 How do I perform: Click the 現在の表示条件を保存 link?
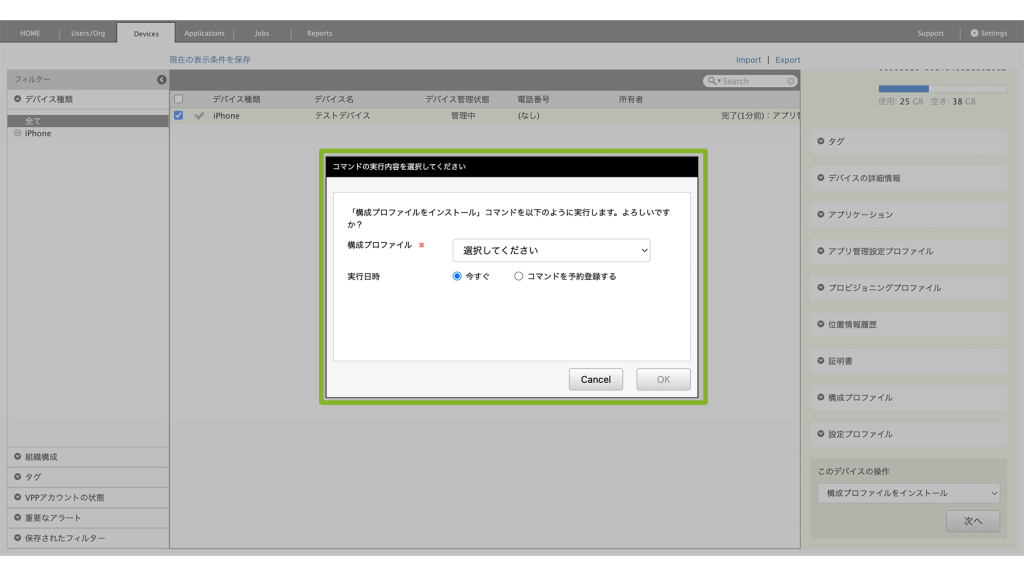click(210, 60)
